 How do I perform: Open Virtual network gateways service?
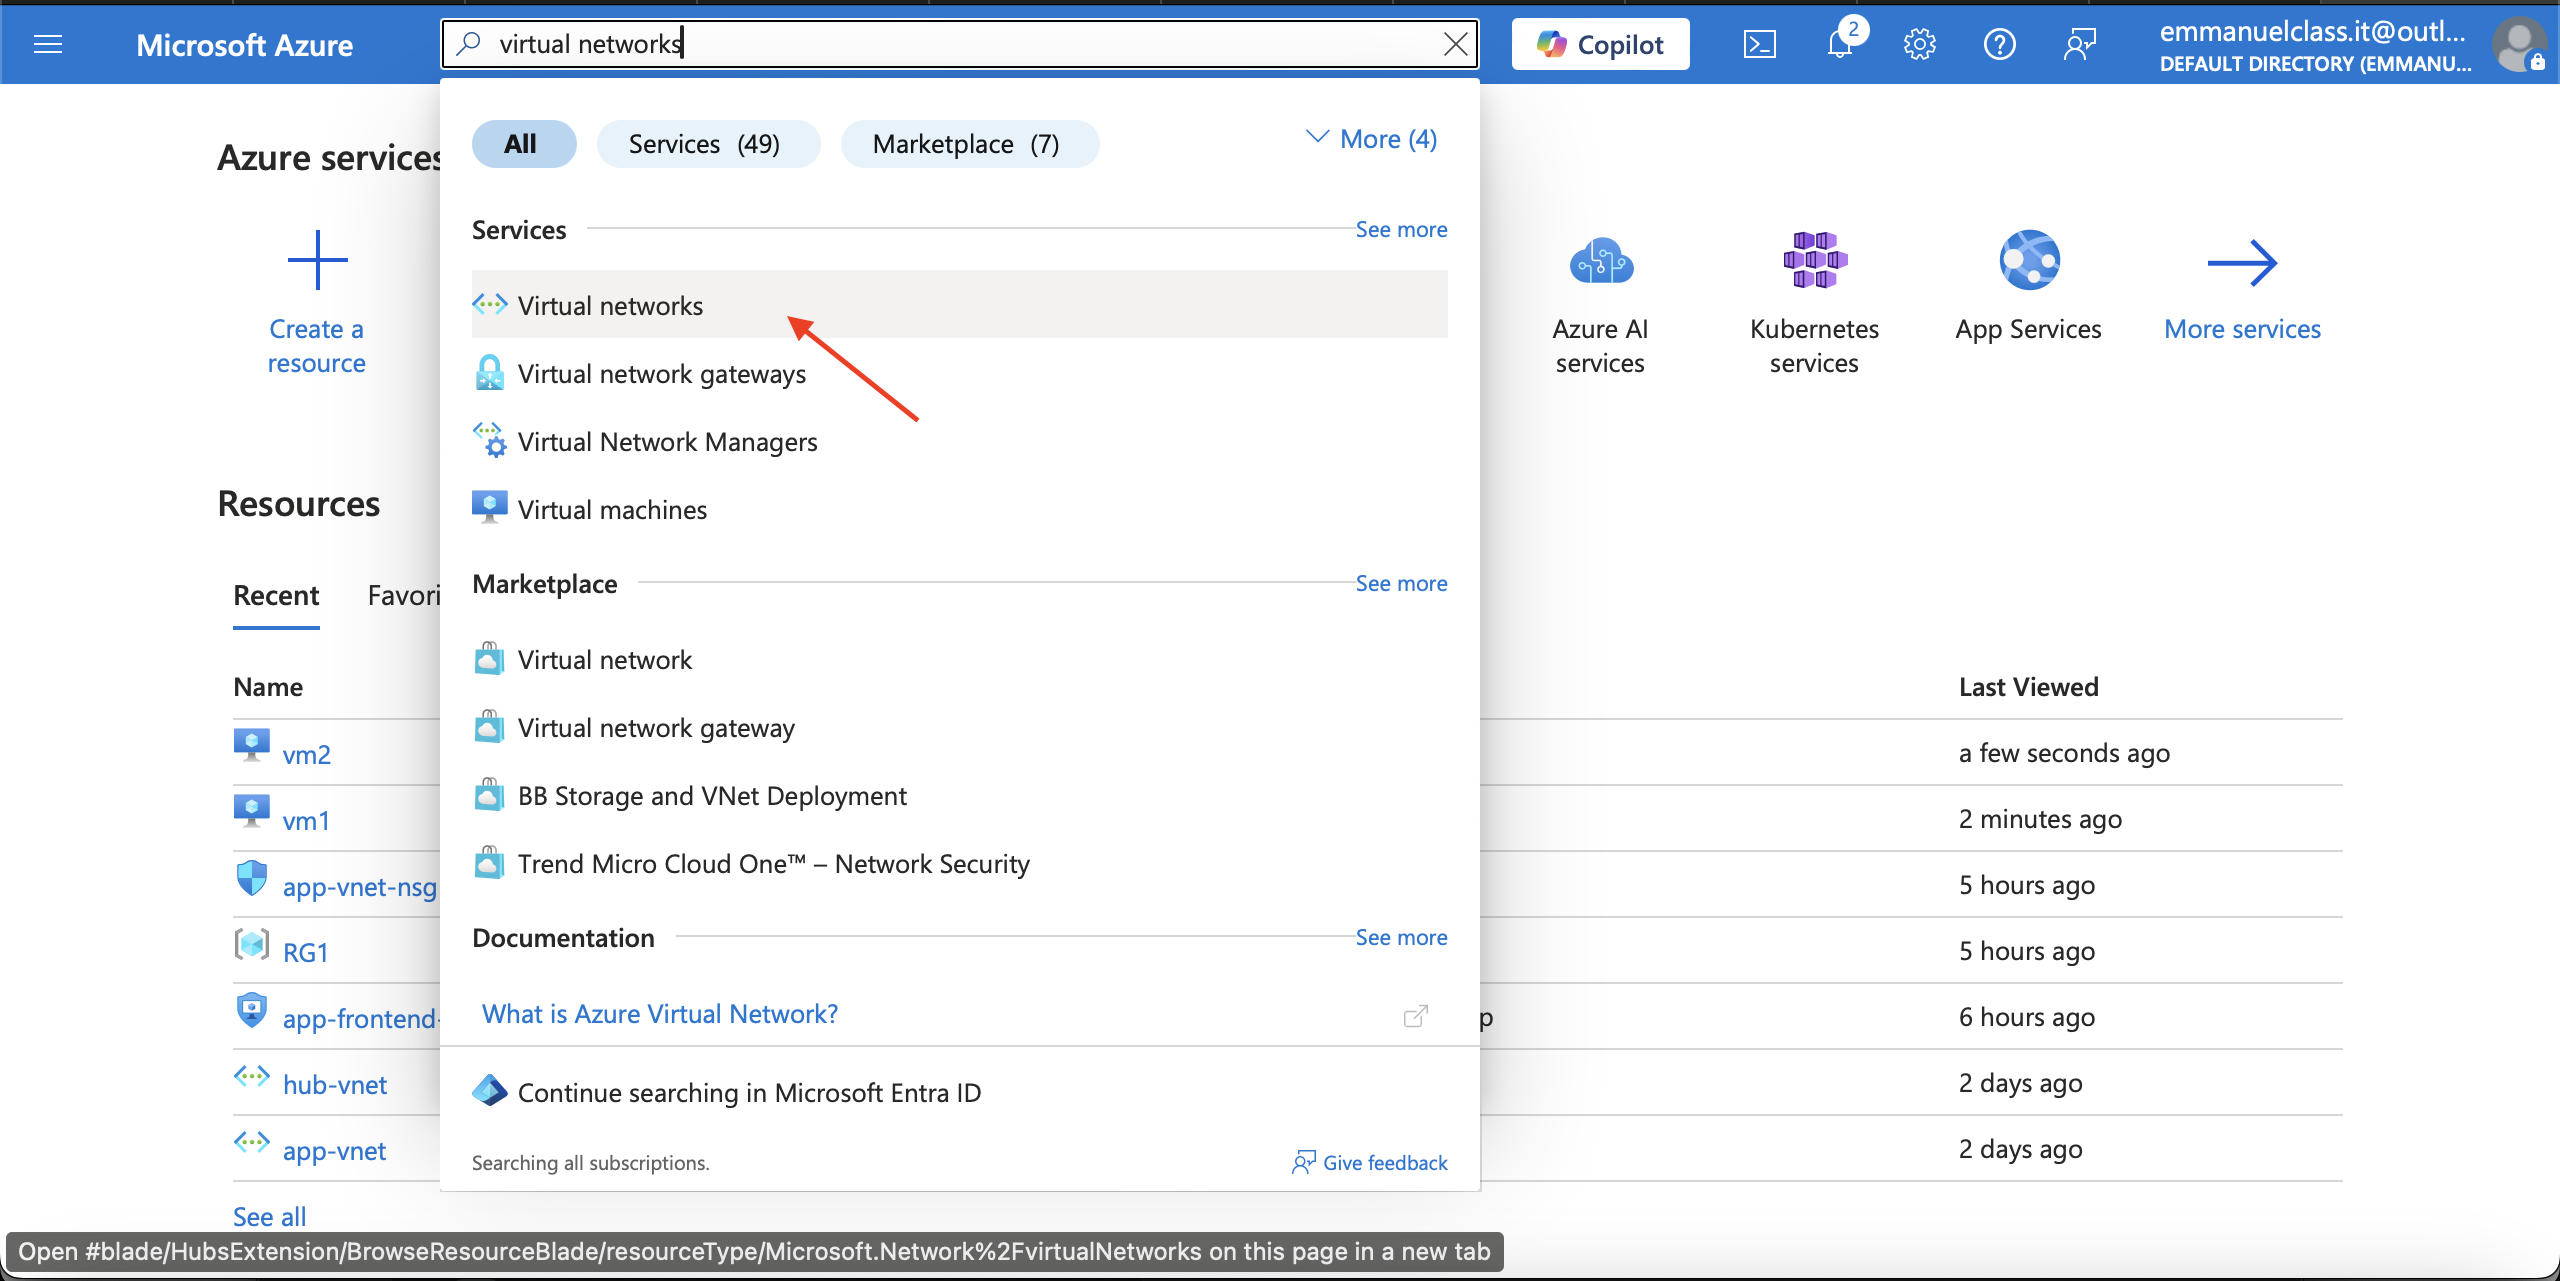point(959,373)
